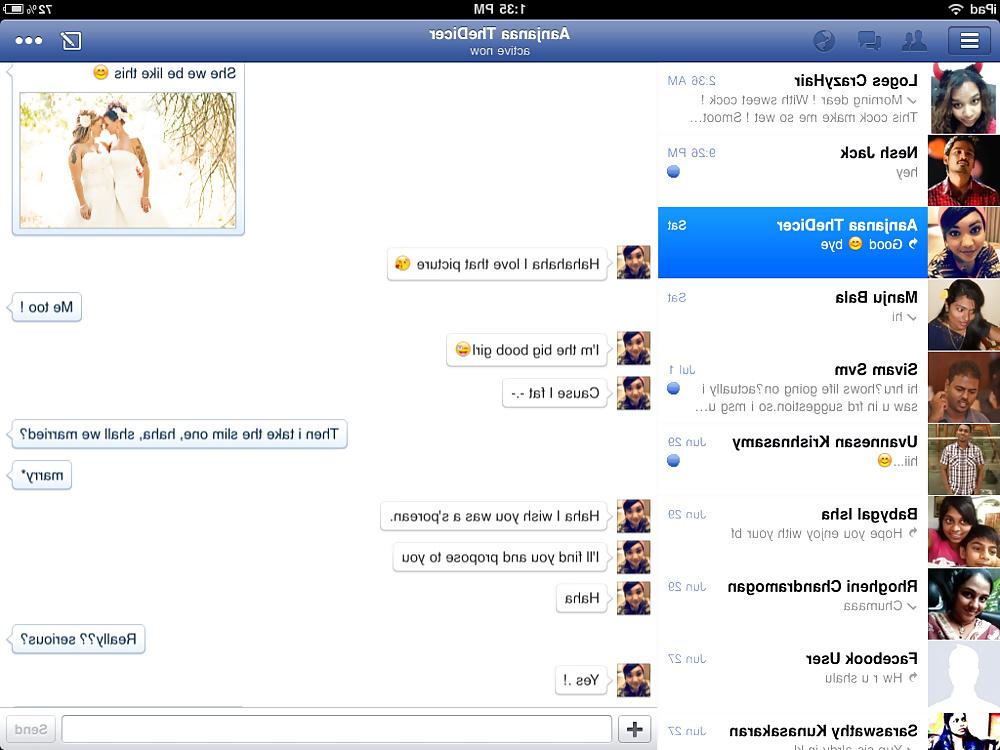This screenshot has width=1000, height=750.
Task: Tap Rhogheni Chandramogan profile picture
Action: pyautogui.click(x=964, y=604)
